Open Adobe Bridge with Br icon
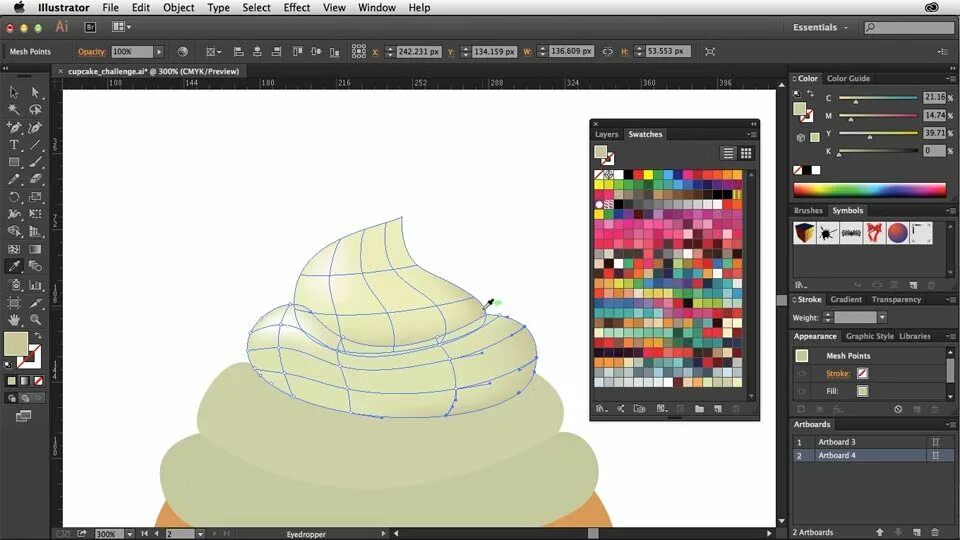The width and height of the screenshot is (960, 540). point(90,27)
